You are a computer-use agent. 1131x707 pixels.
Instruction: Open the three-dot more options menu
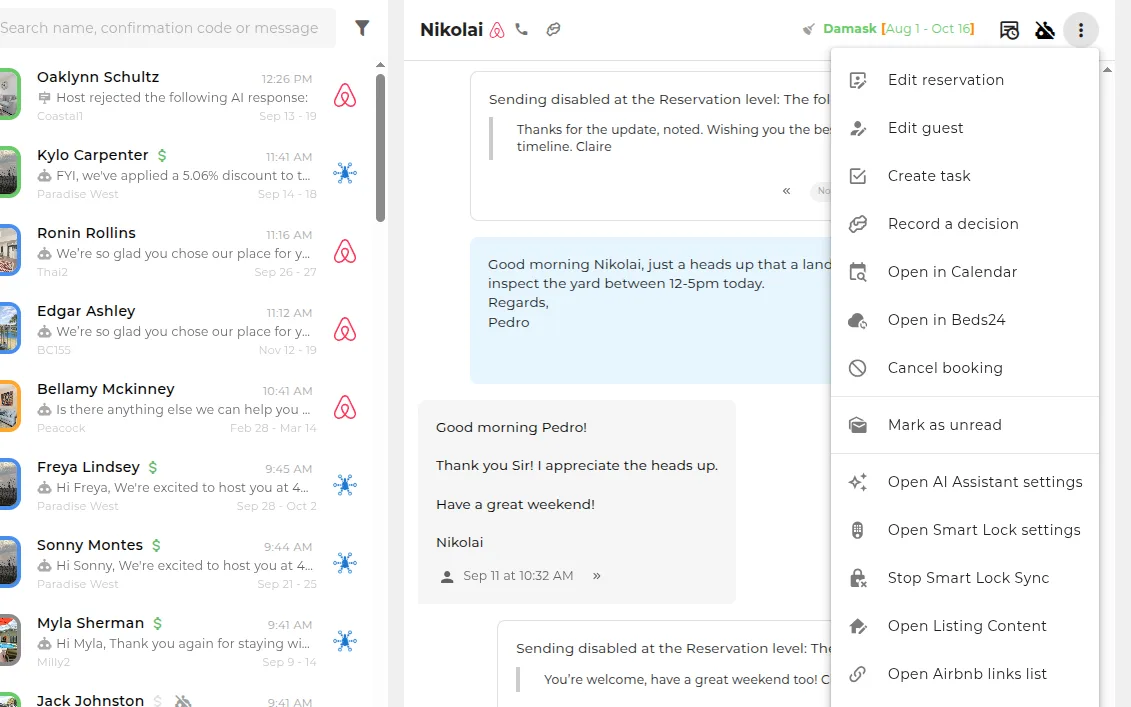(x=1081, y=30)
